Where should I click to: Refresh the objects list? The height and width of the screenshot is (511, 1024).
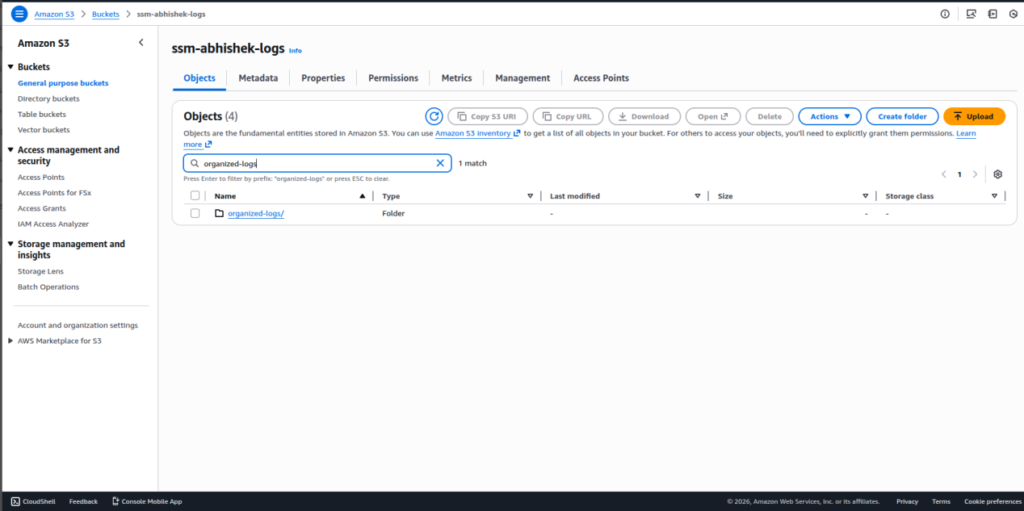434,116
